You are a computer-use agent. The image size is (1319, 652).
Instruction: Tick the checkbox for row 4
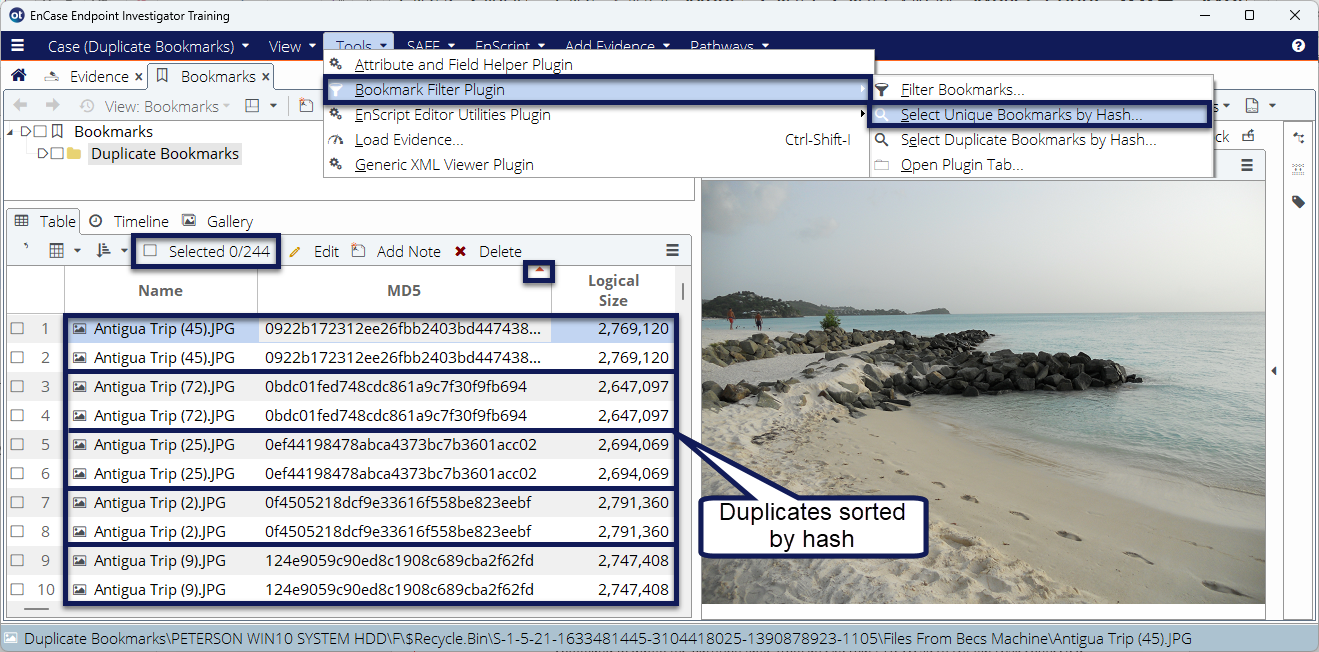pos(17,416)
